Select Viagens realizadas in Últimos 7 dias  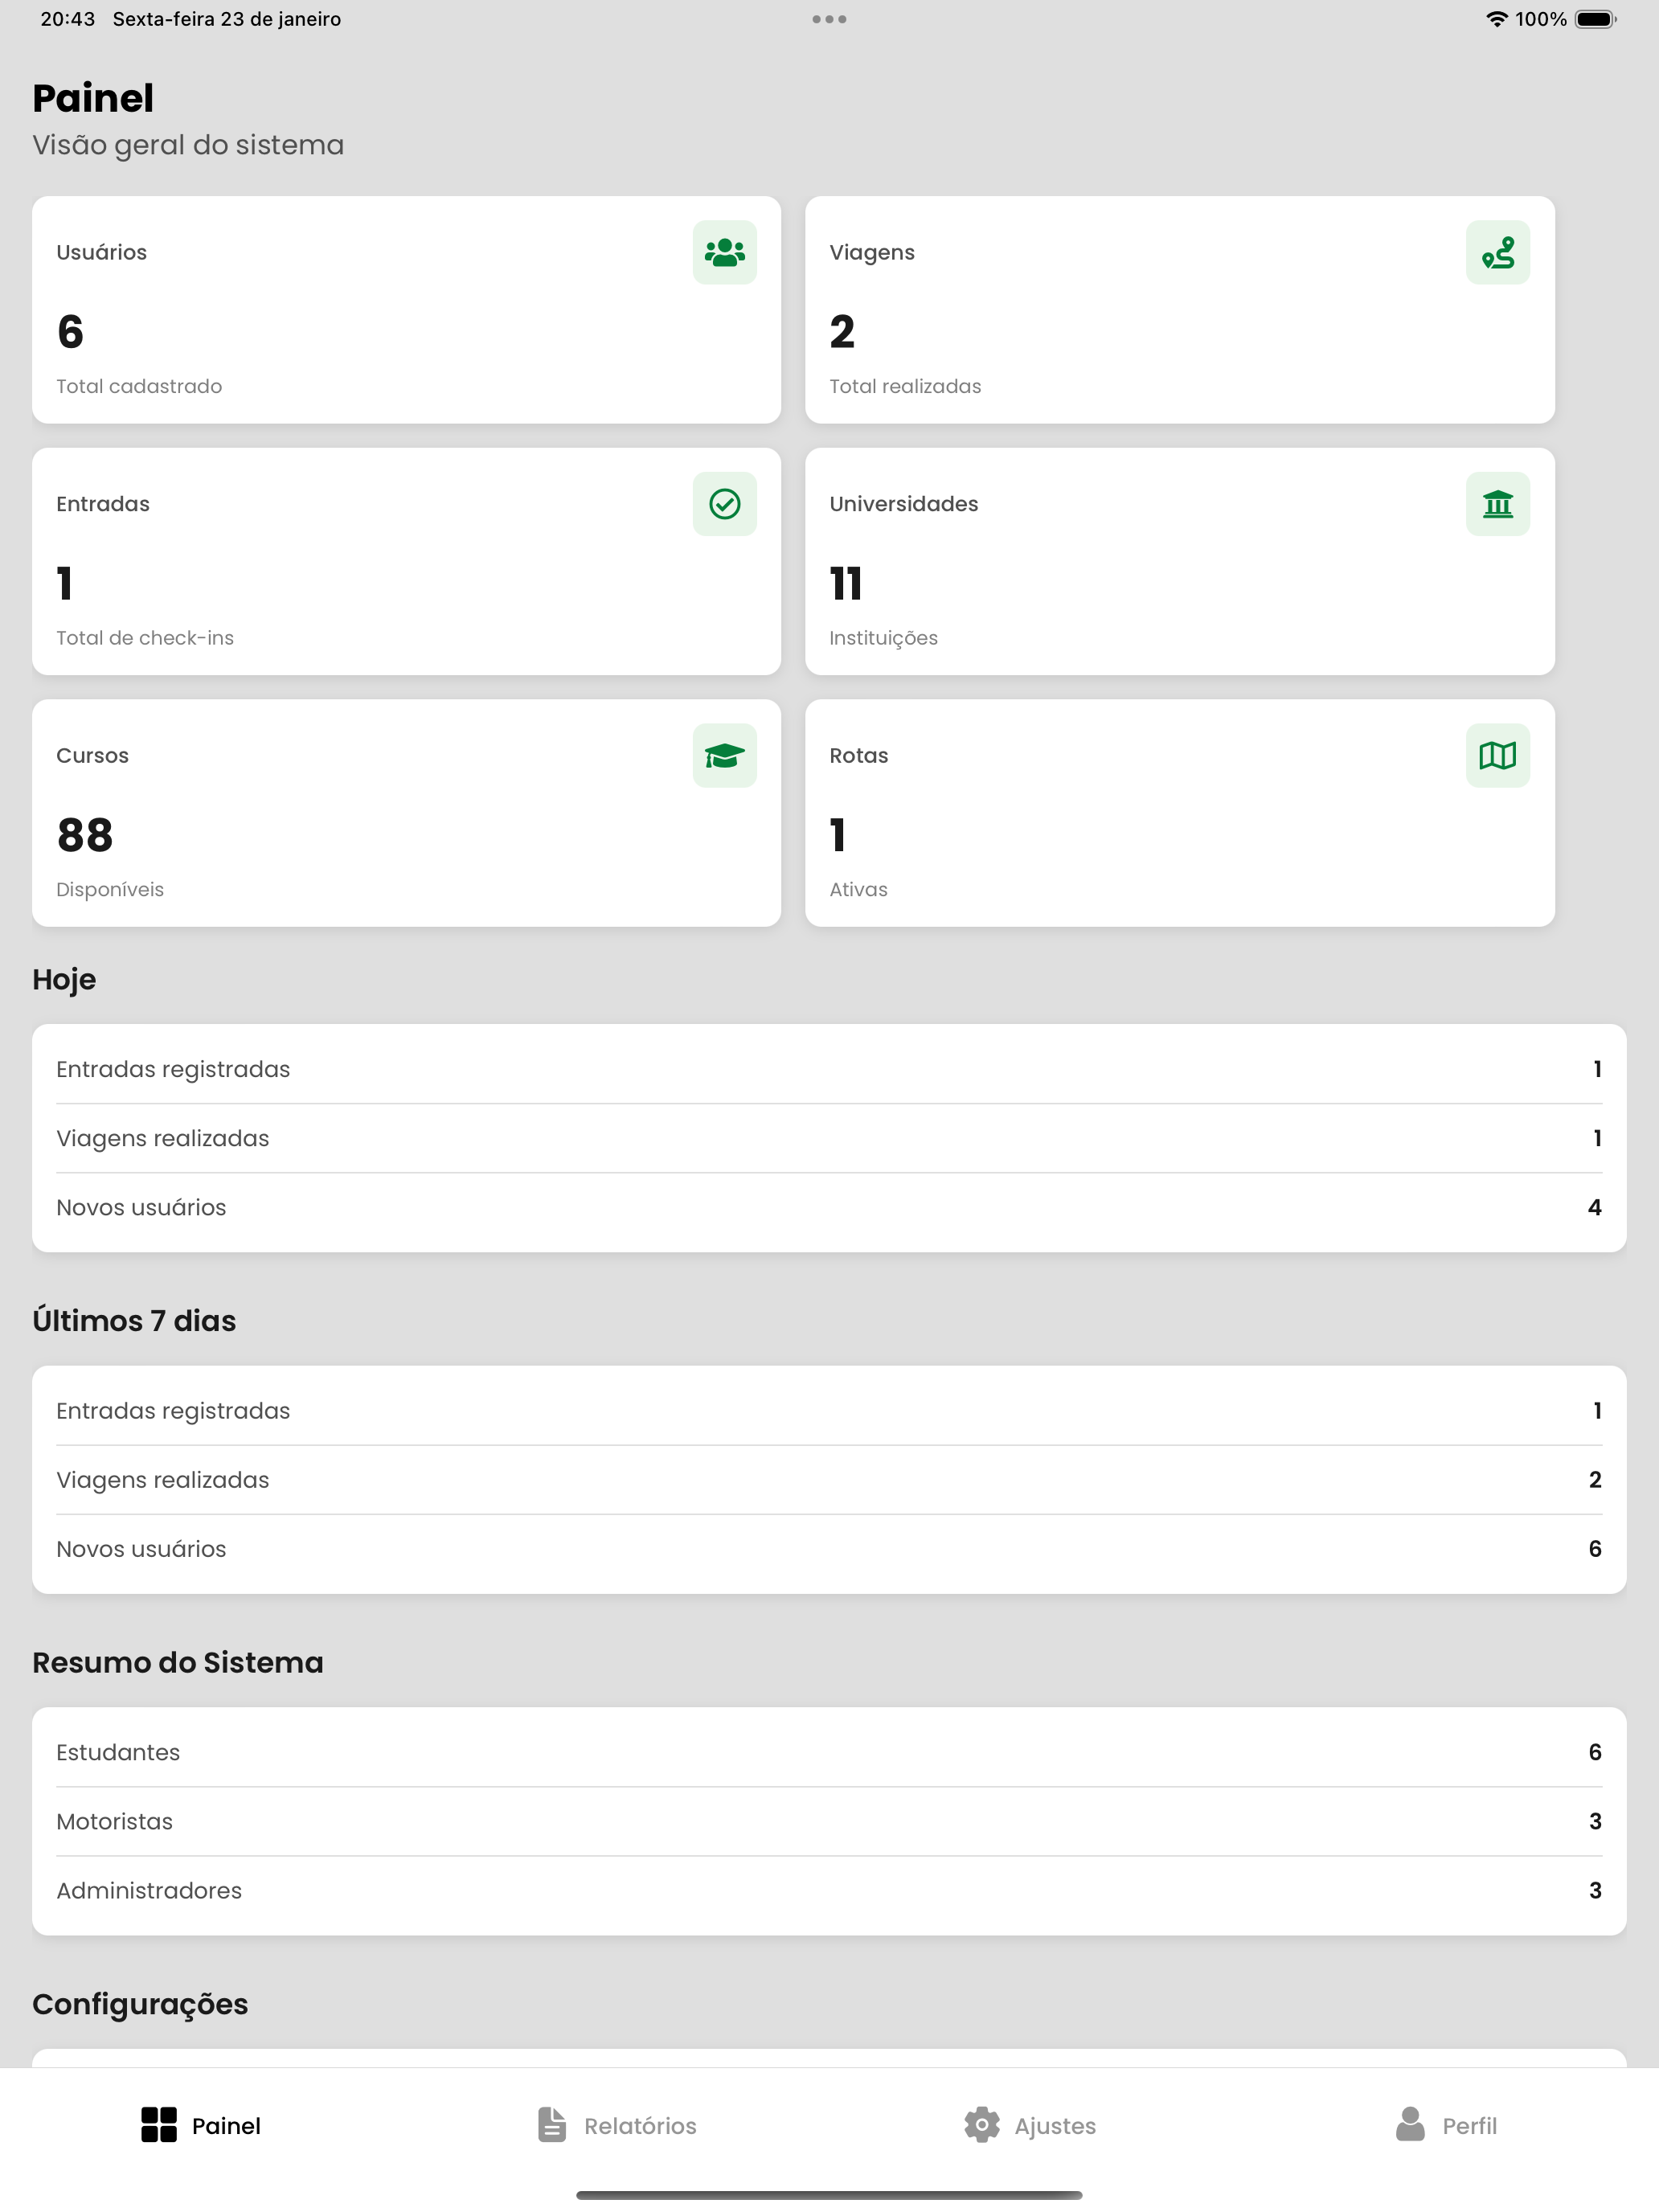click(x=829, y=1480)
